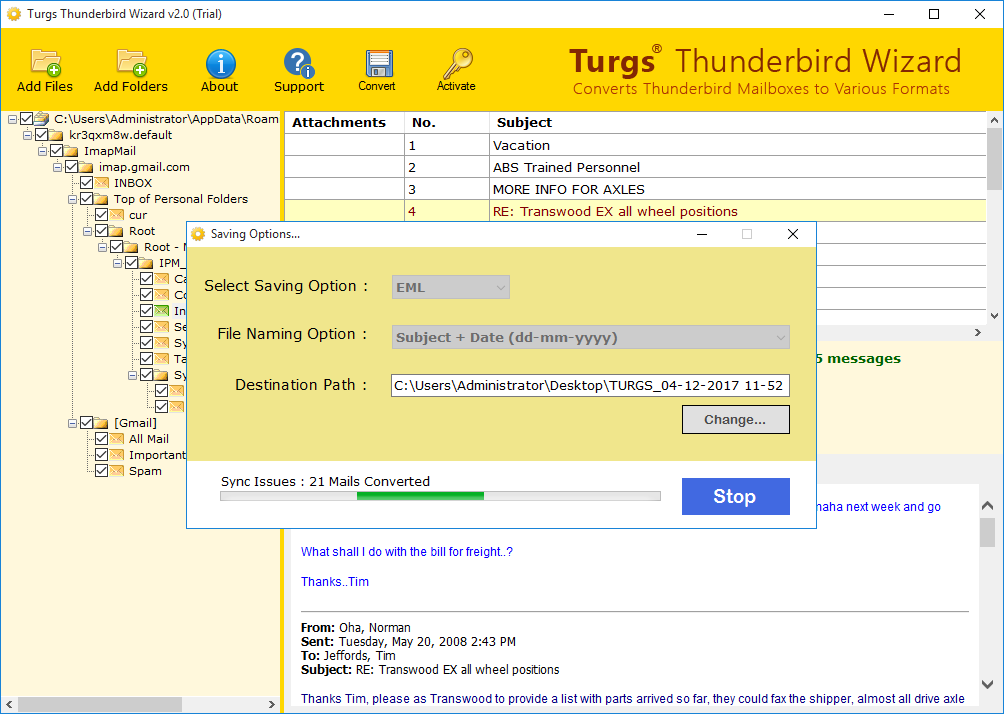Select the Spam folder label
This screenshot has height=714, width=1004.
145,471
